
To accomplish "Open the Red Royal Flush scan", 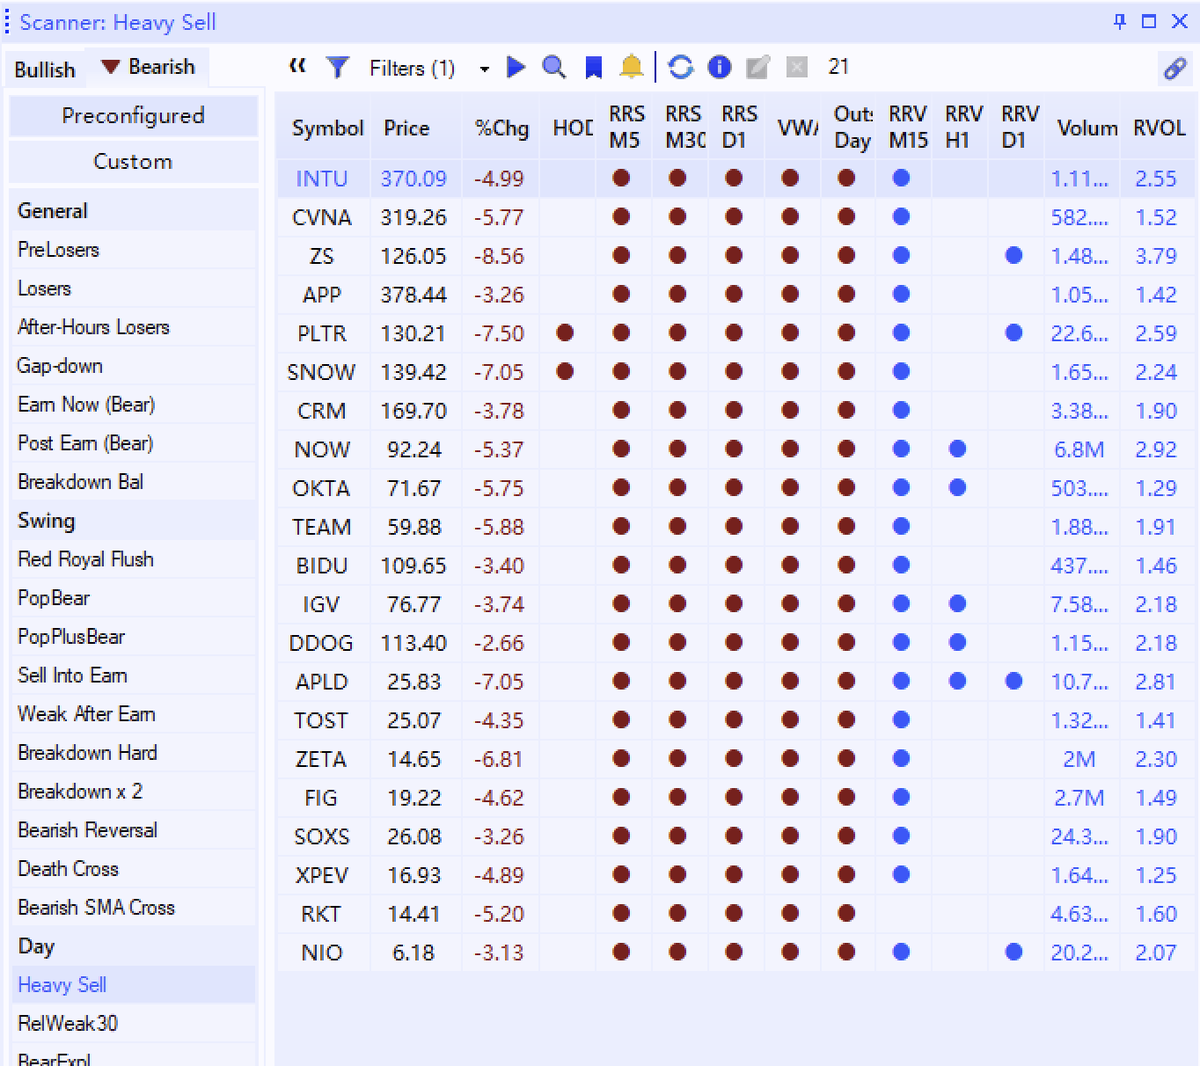I will pos(133,560).
